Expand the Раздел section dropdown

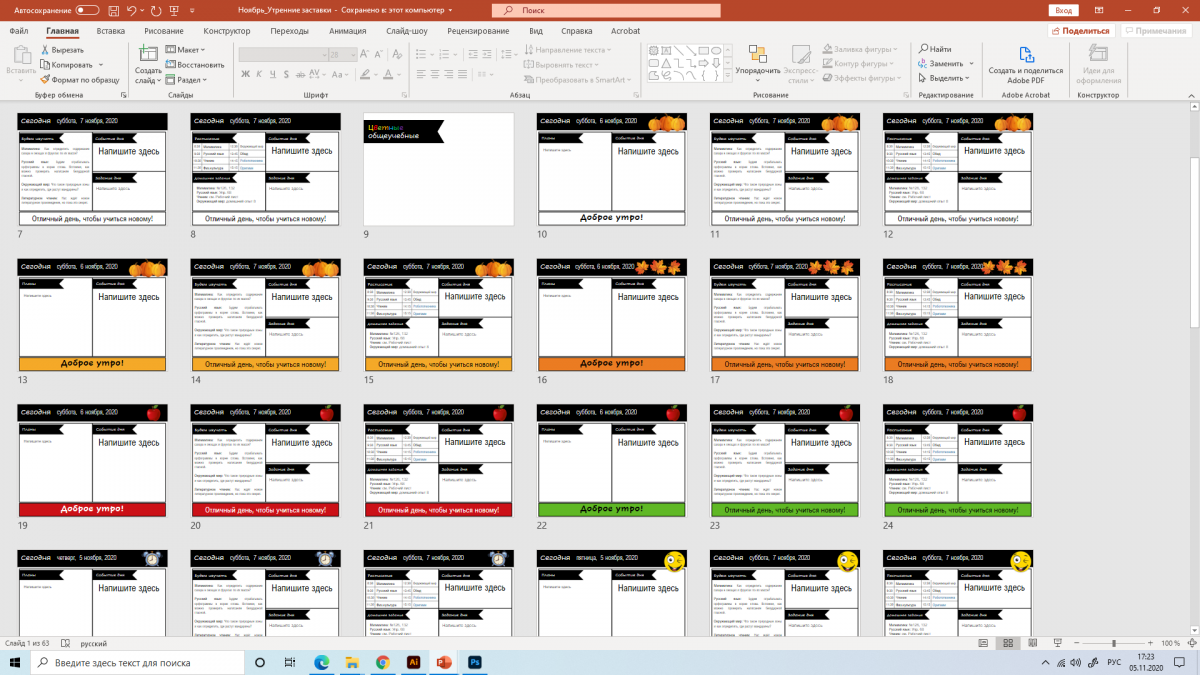(187, 79)
